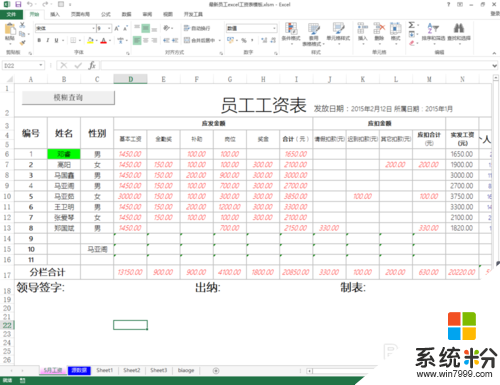Switch to the 公式 Formulas tab
Image resolution: width=500 pixels, height=385 pixels.
tap(106, 14)
